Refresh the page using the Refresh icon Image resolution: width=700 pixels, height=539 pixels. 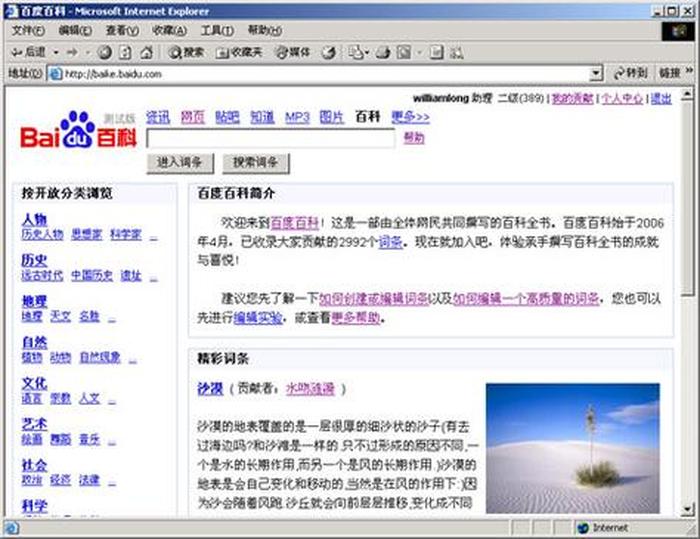tap(125, 53)
